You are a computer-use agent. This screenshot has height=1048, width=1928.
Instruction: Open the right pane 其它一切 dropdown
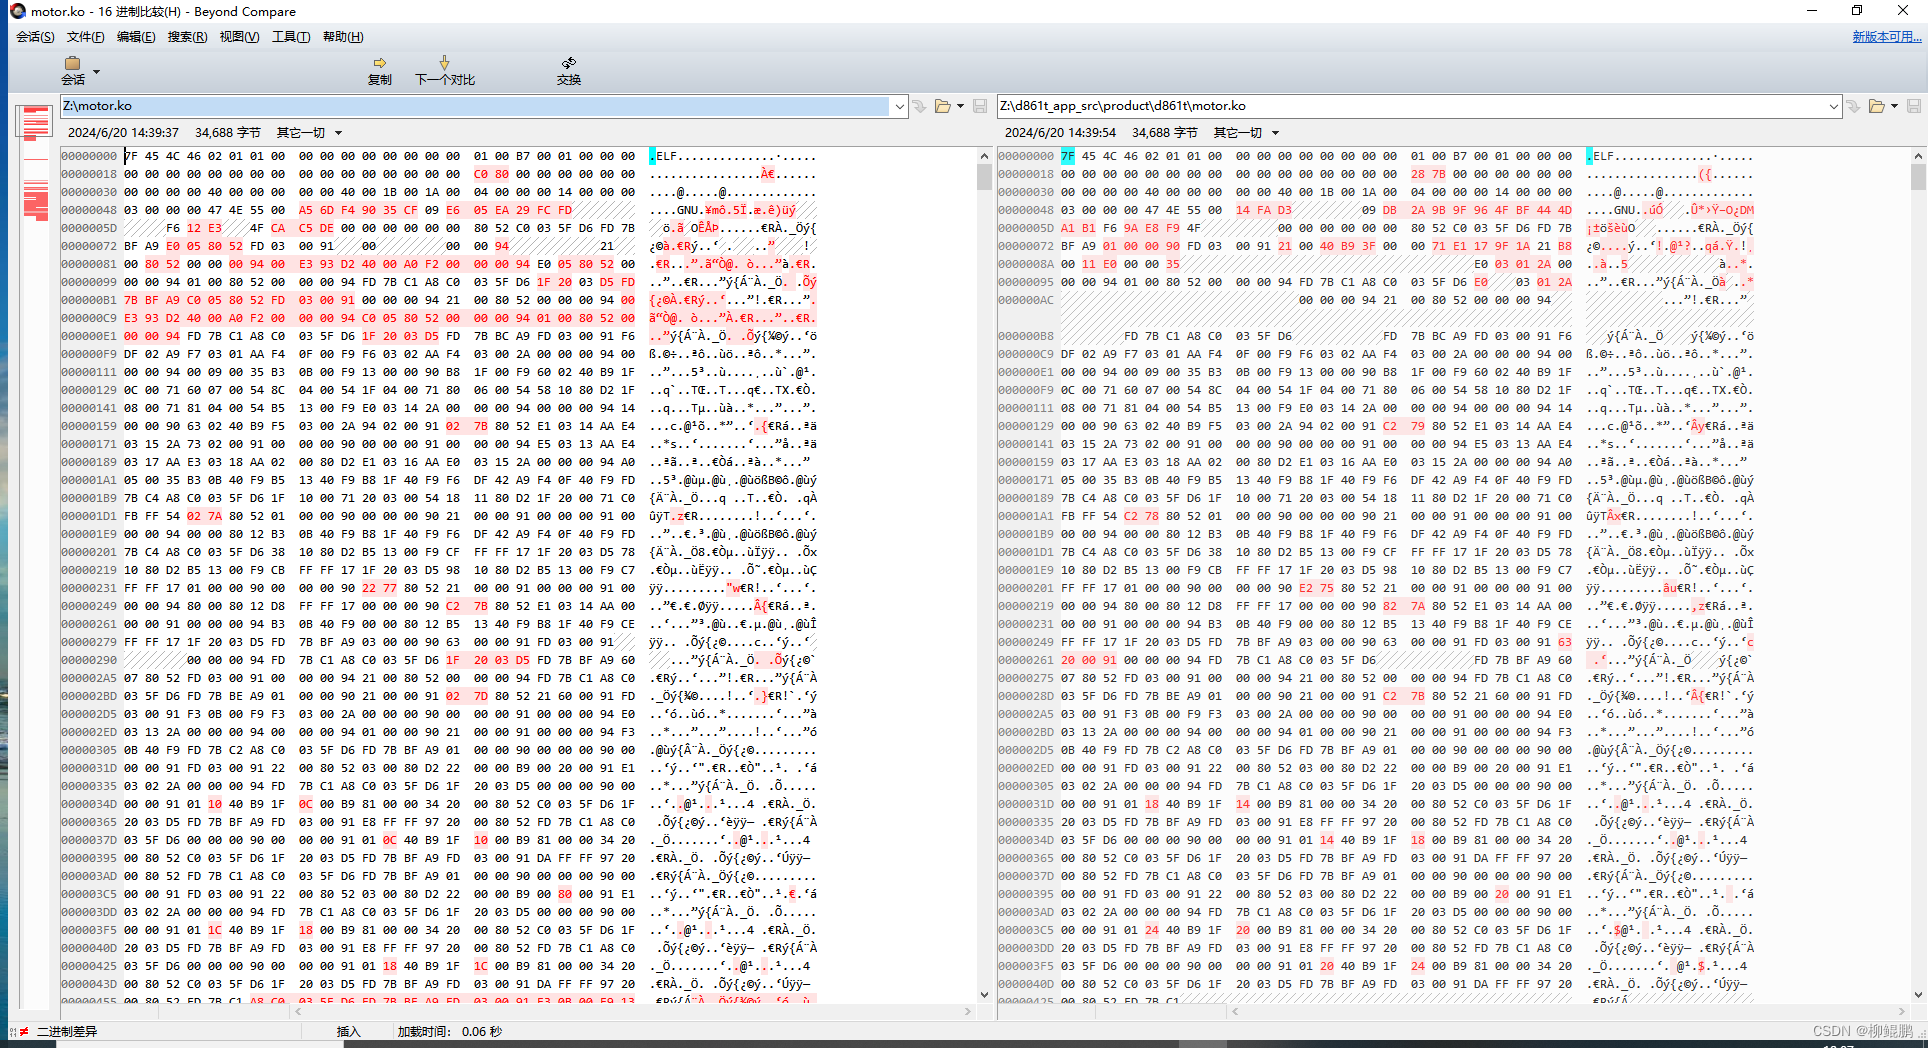[1246, 133]
